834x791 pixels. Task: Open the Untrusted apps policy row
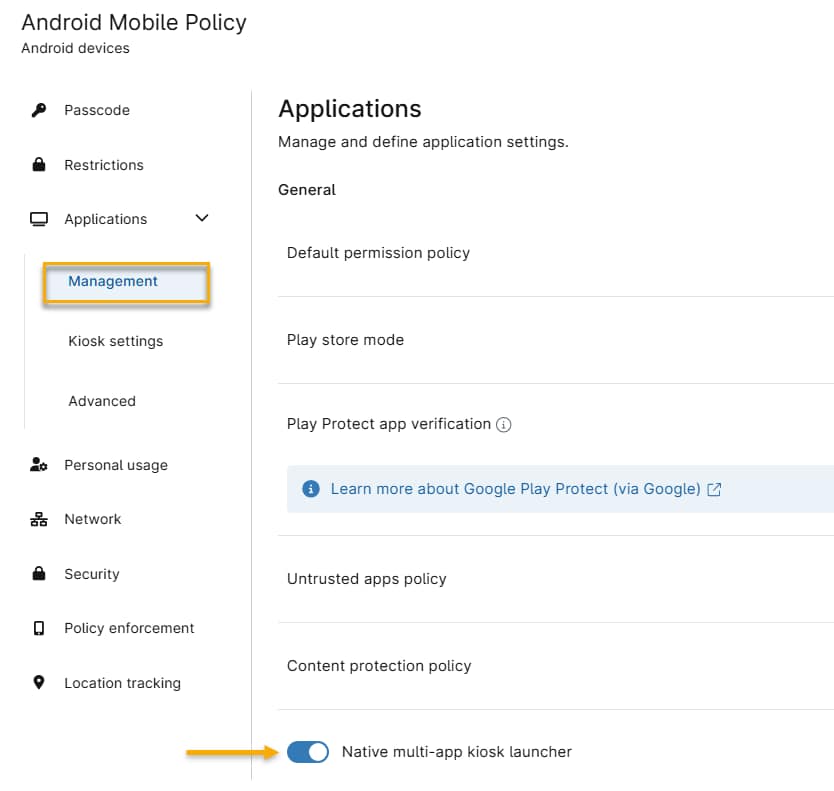click(x=556, y=579)
